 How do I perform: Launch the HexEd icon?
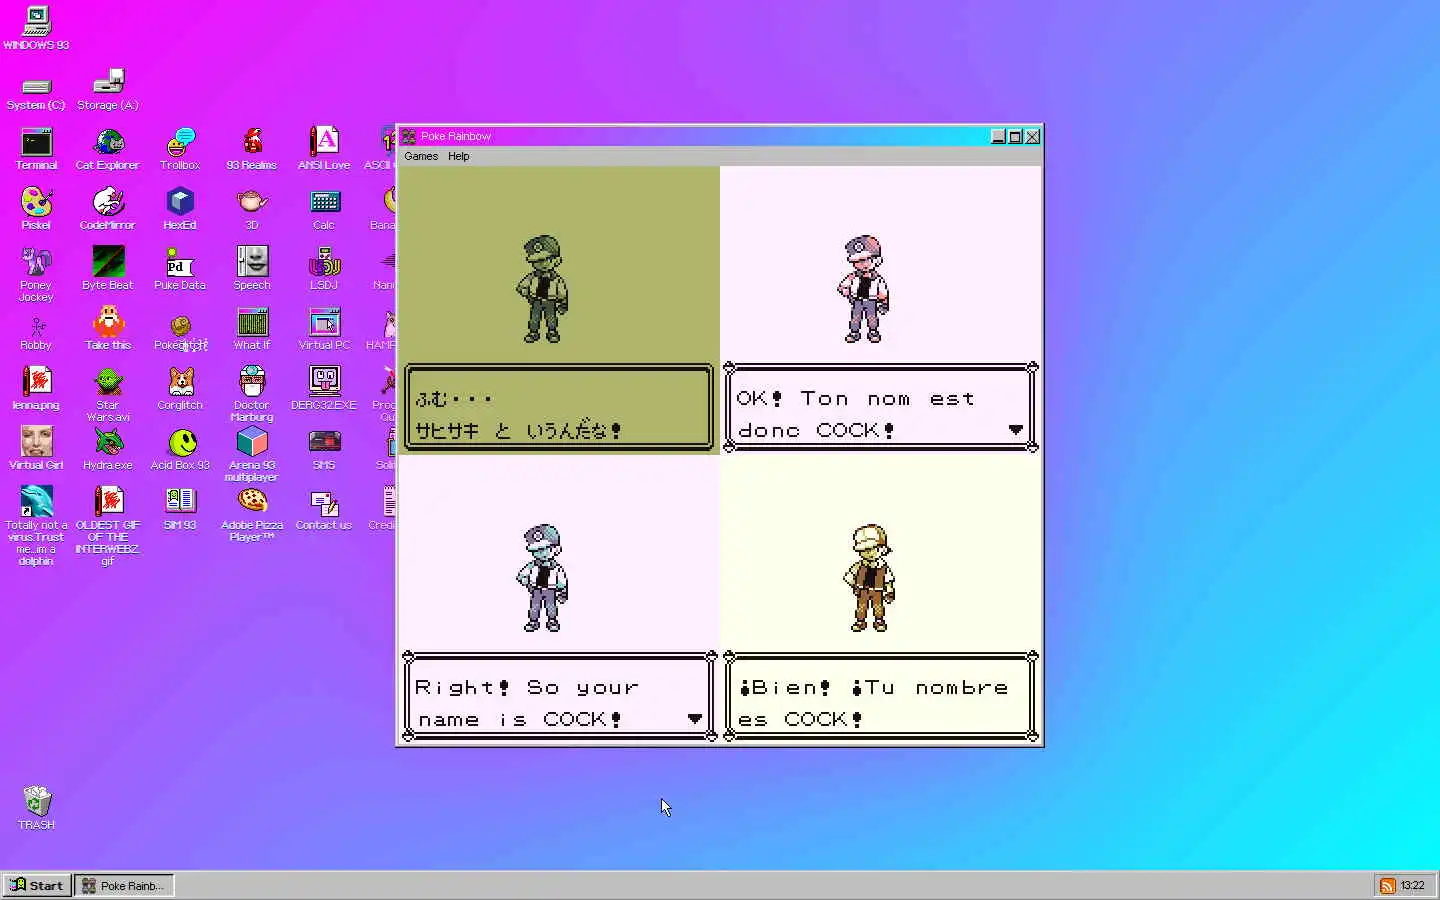[180, 209]
